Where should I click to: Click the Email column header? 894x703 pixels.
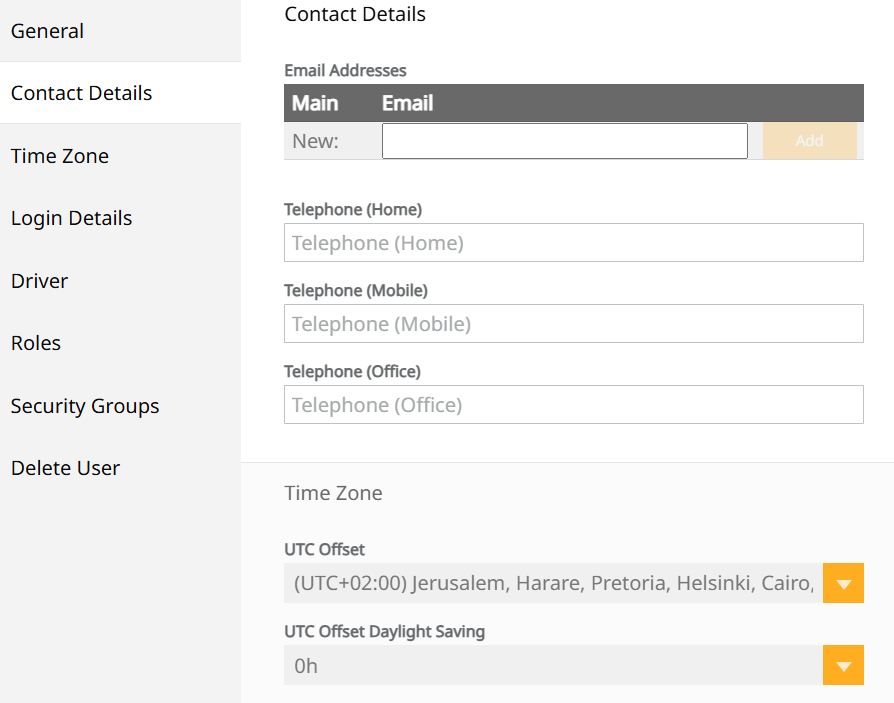407,103
